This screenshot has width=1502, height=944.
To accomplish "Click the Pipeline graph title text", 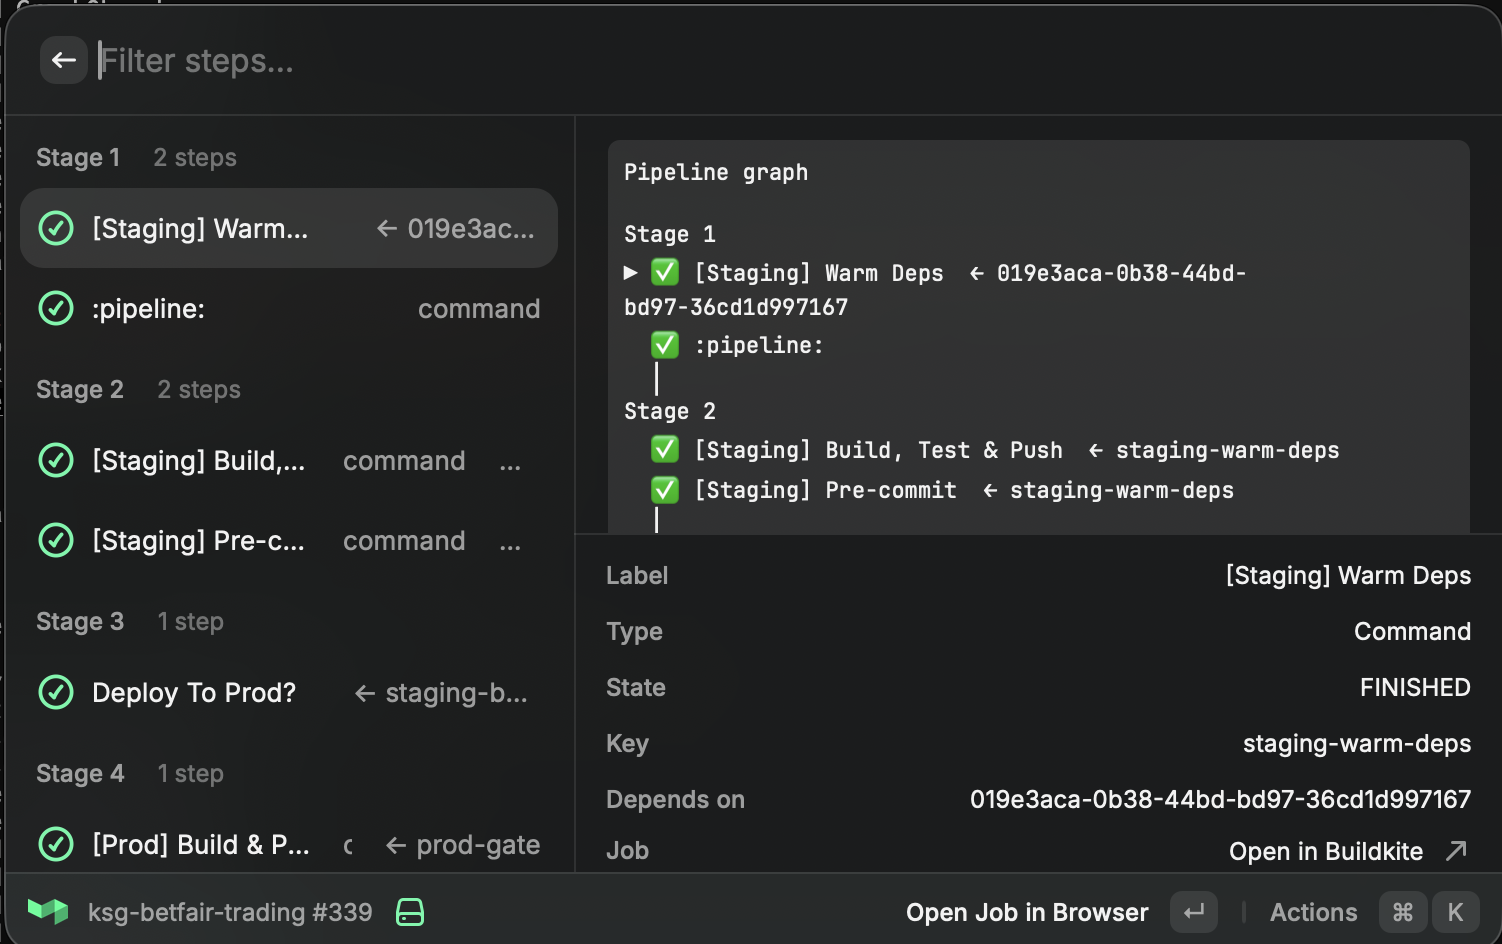I will (716, 172).
